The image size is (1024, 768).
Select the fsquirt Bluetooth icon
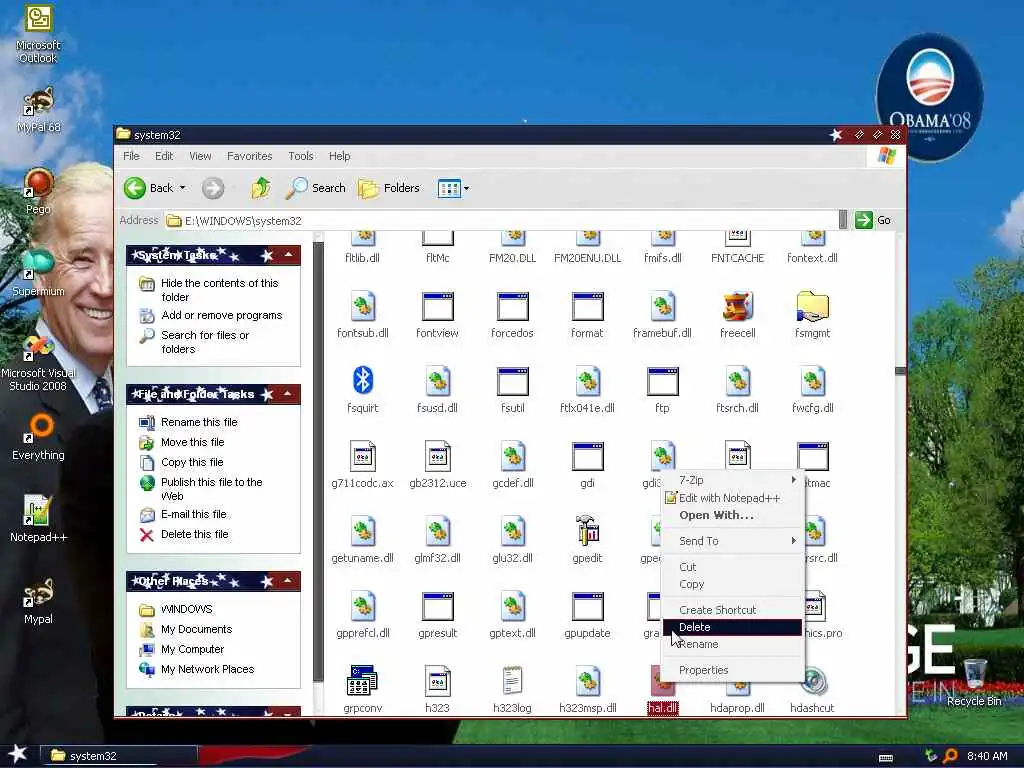click(362, 381)
